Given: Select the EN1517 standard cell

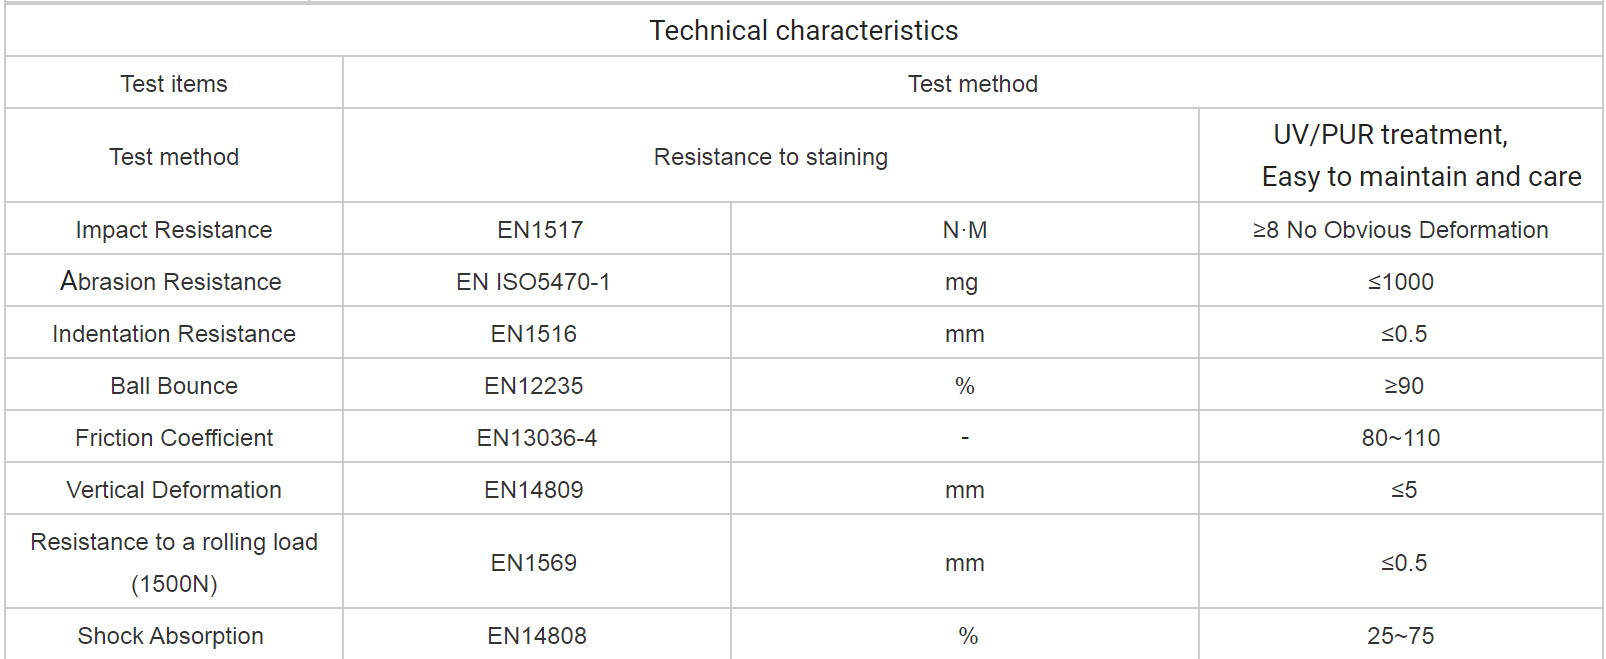Looking at the screenshot, I should (539, 230).
